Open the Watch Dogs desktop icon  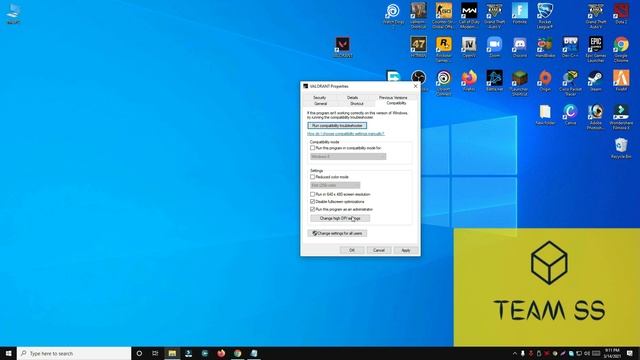(x=393, y=13)
